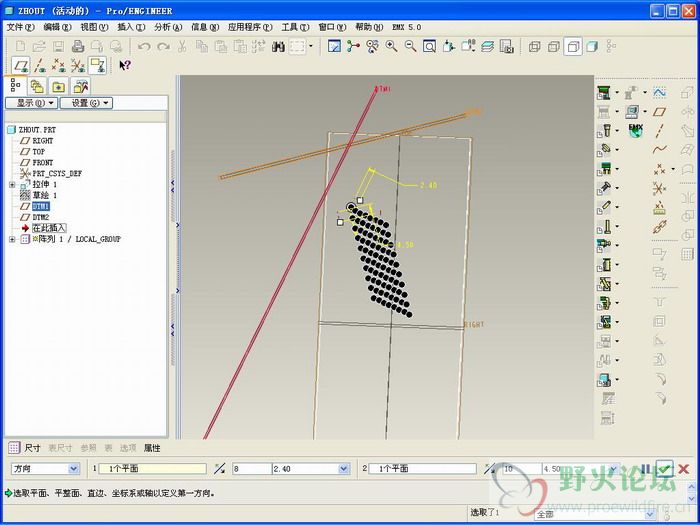
Task: Open the 编辑 menu
Action: click(57, 27)
